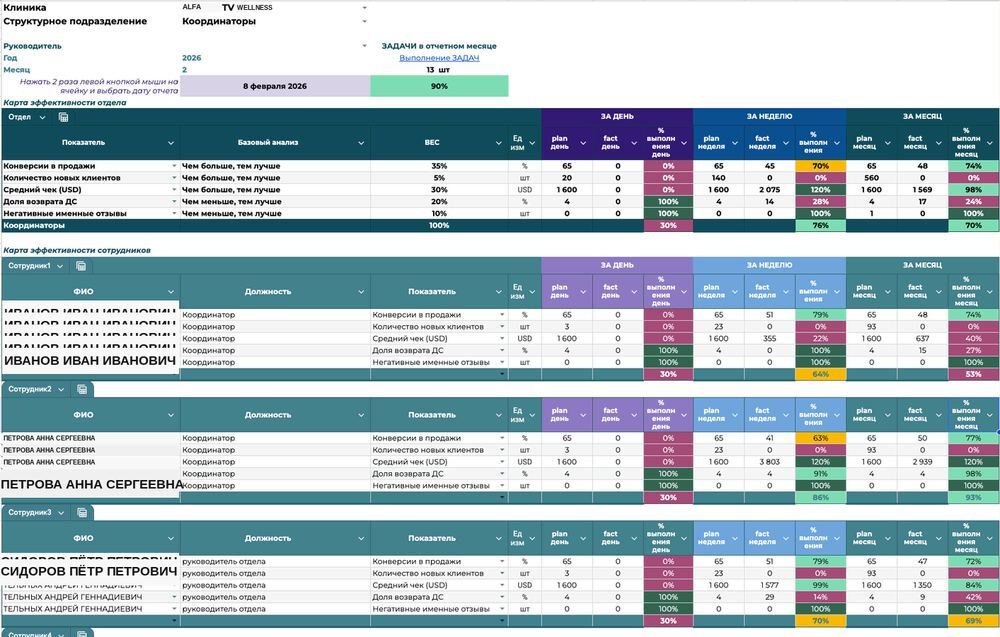Select the ЗА НЕДЕЛЮ header in Отдел table
Image resolution: width=1000 pixels, height=637 pixels.
769,117
